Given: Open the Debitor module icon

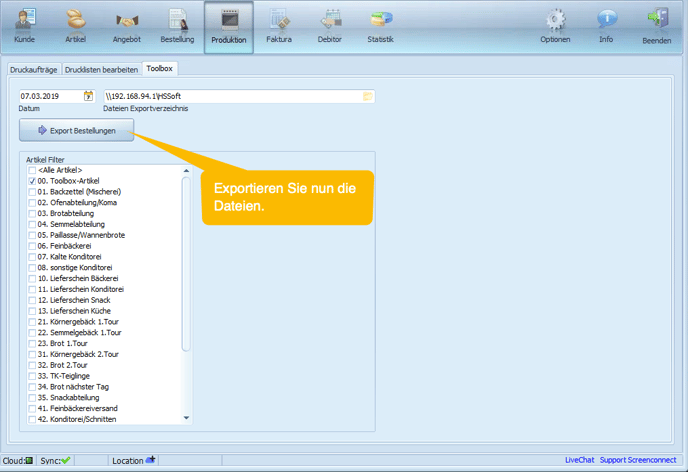Looking at the screenshot, I should pos(330,20).
